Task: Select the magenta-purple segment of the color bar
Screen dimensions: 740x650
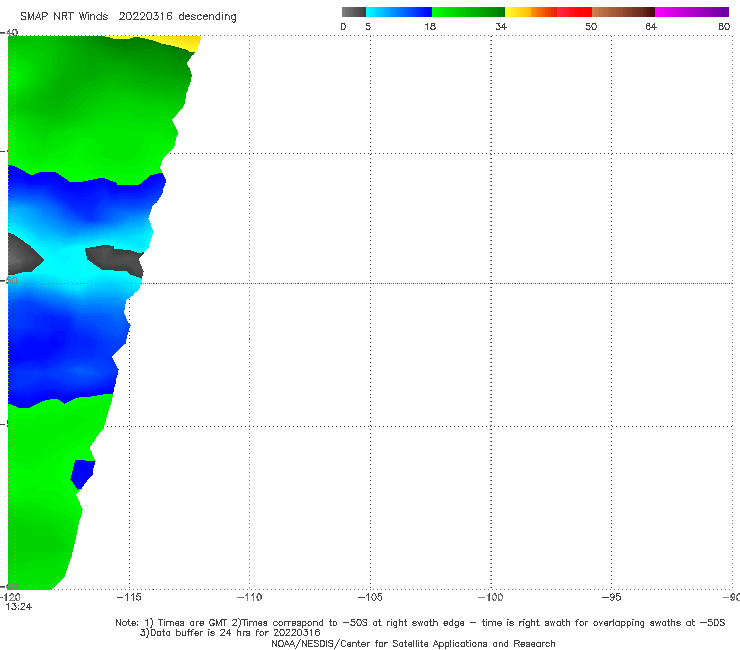Action: (x=692, y=12)
